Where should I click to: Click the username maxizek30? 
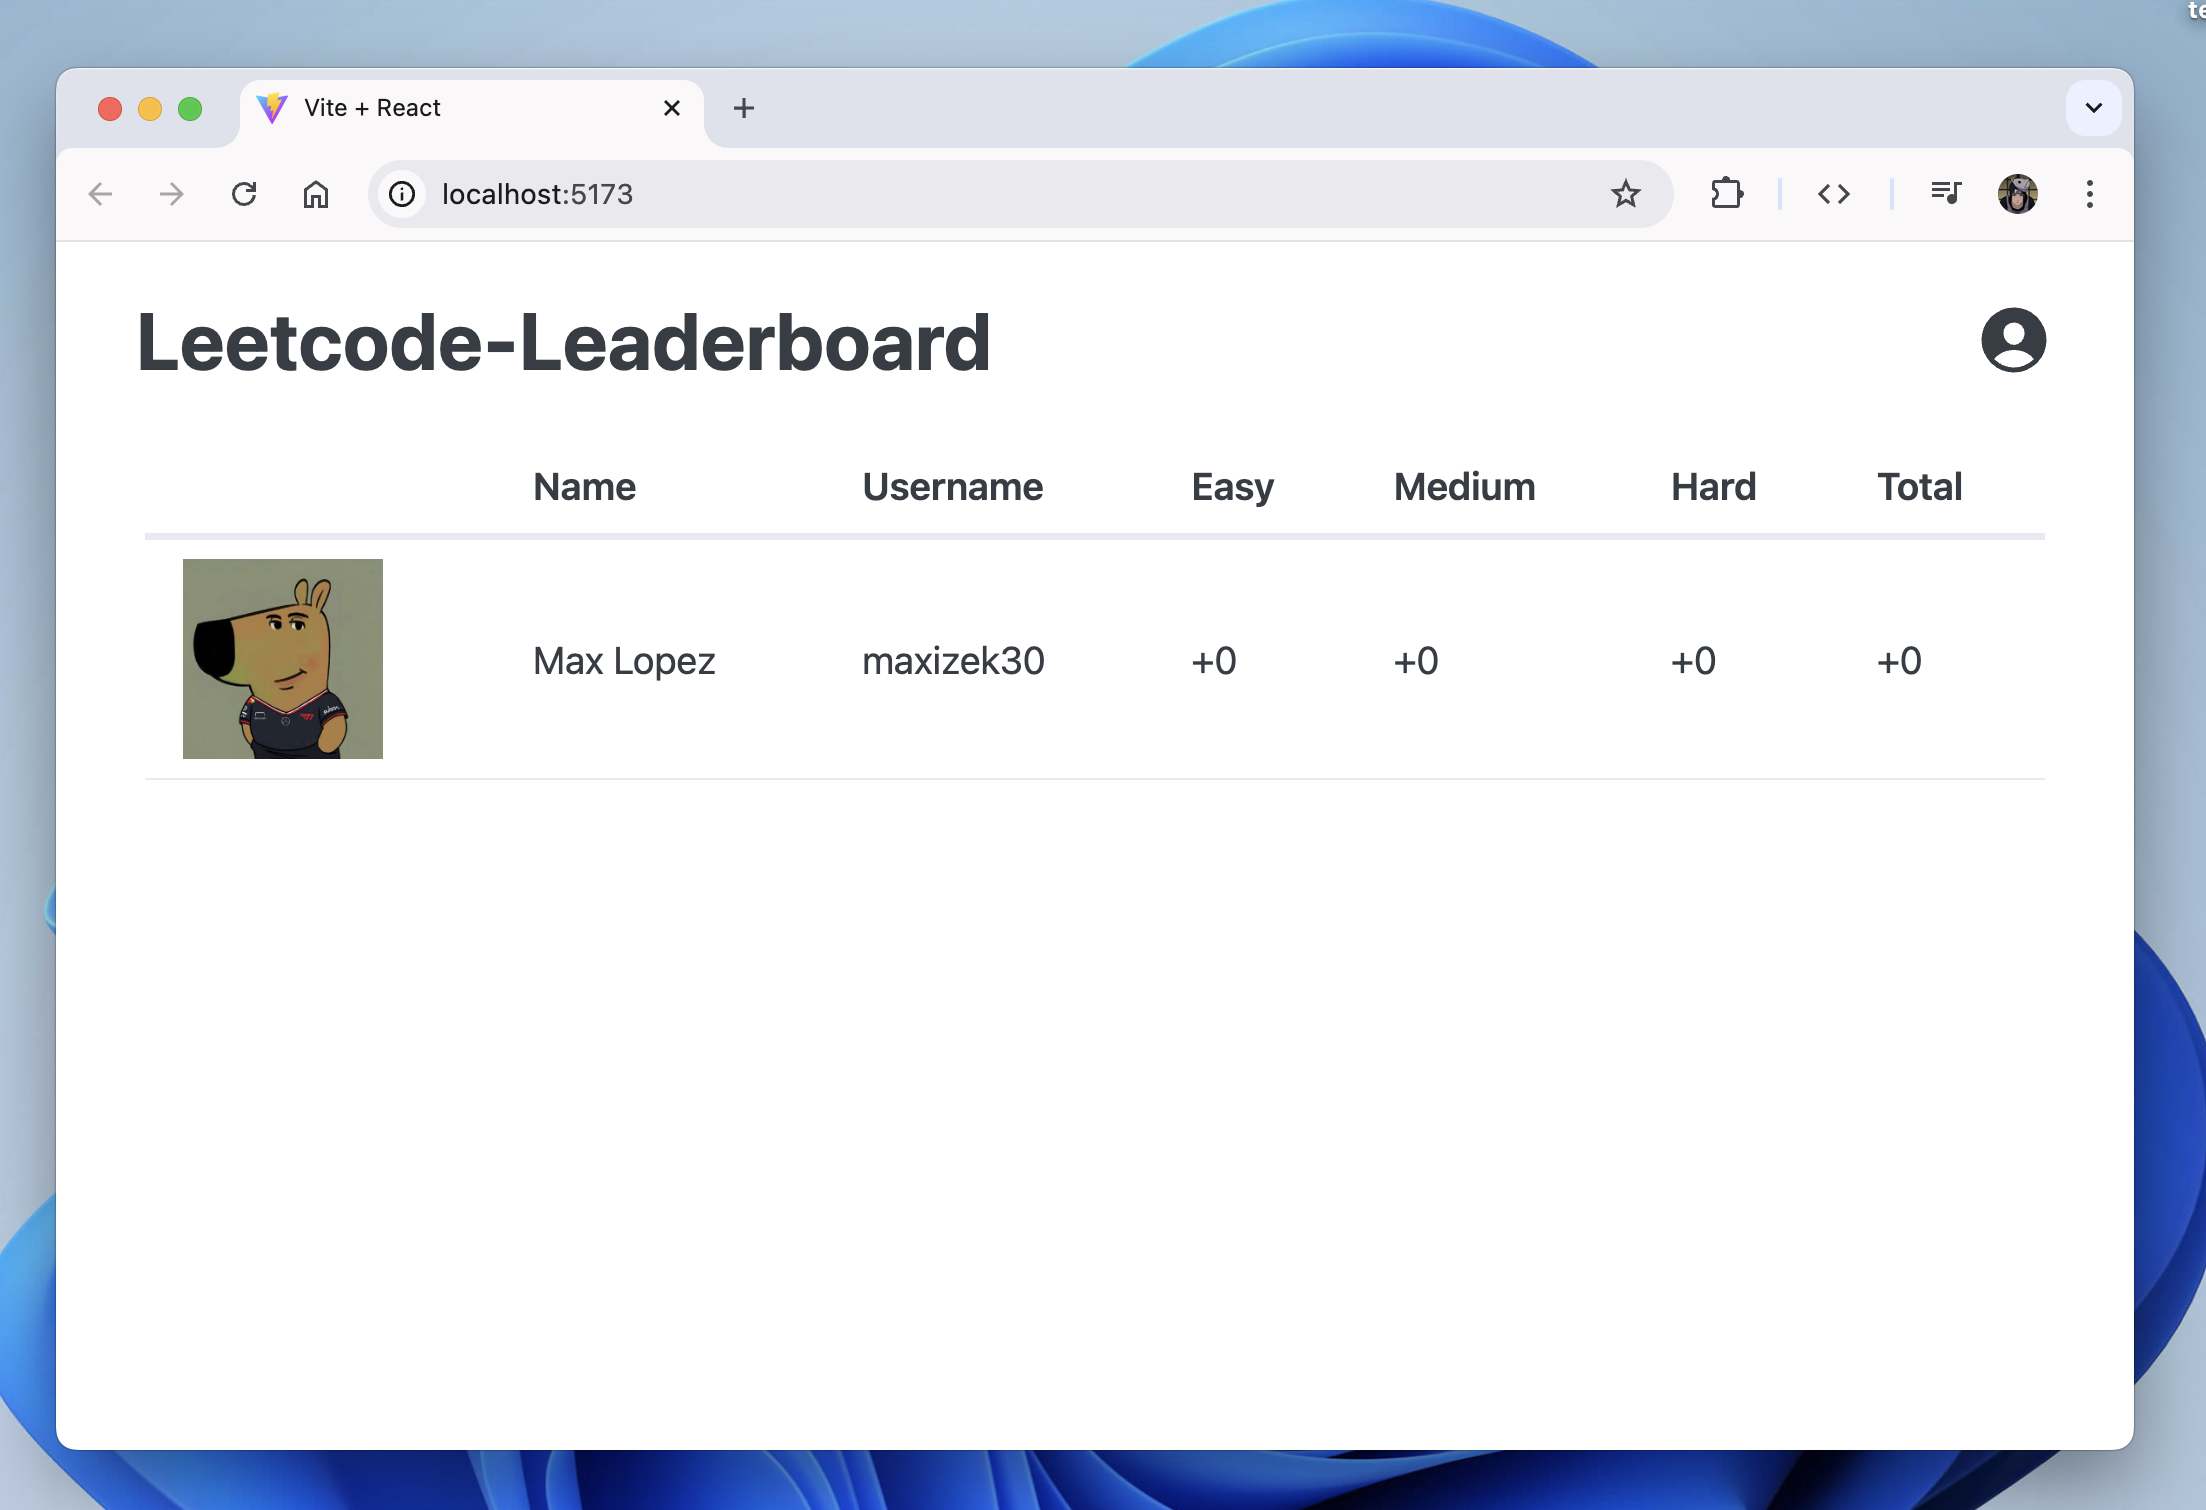pos(954,661)
